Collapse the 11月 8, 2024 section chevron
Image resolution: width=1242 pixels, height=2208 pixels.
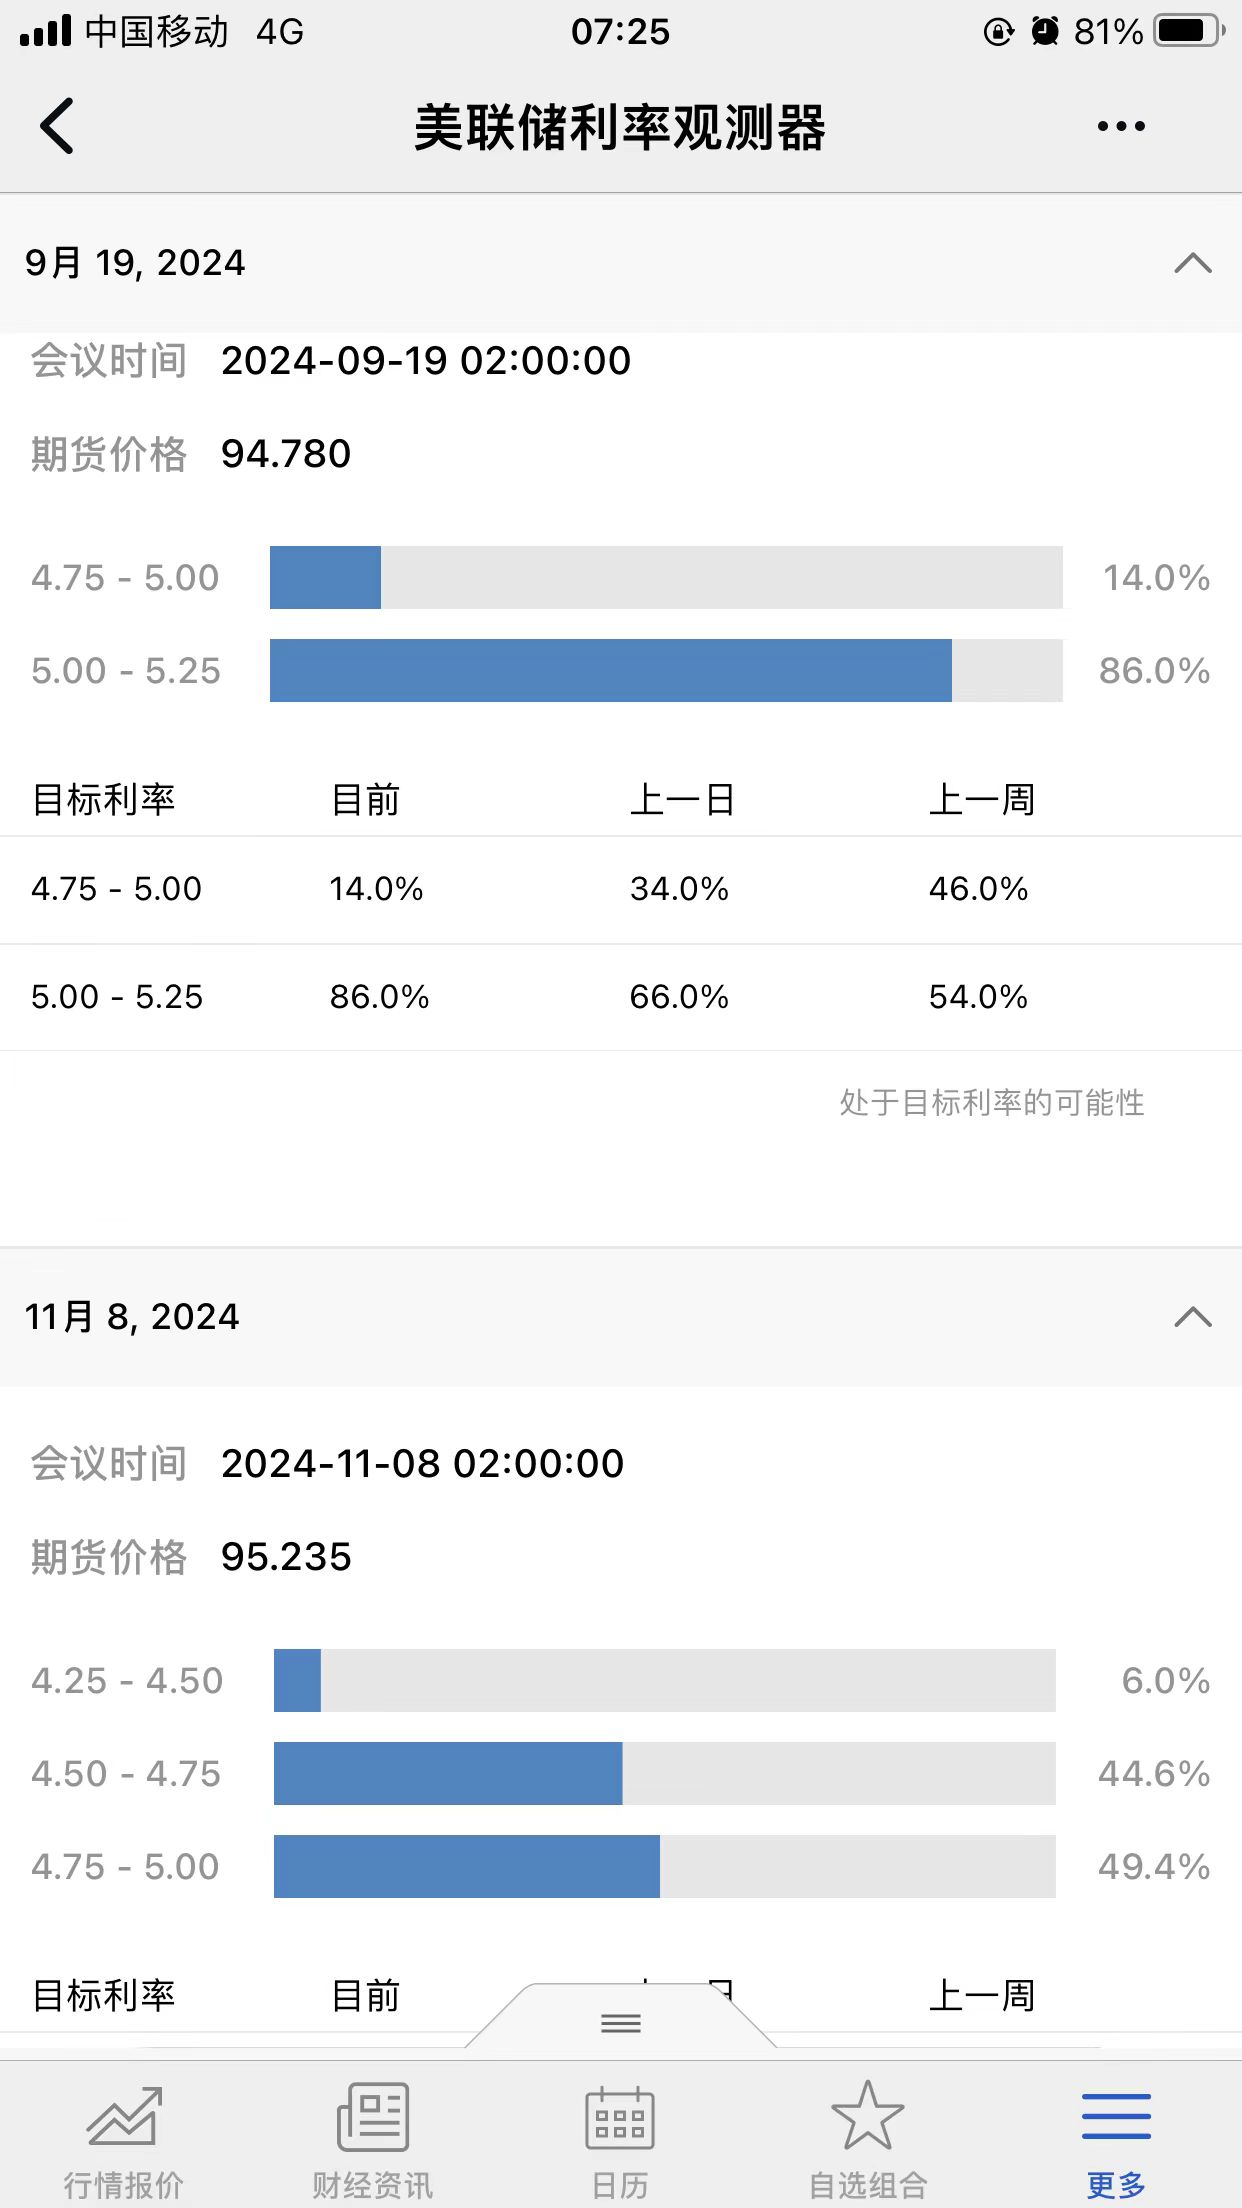(x=1193, y=1317)
